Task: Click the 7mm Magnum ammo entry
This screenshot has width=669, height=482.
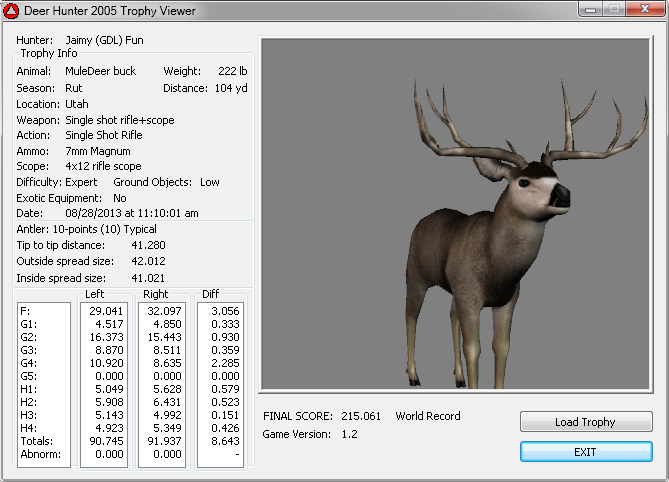Action: [x=97, y=151]
